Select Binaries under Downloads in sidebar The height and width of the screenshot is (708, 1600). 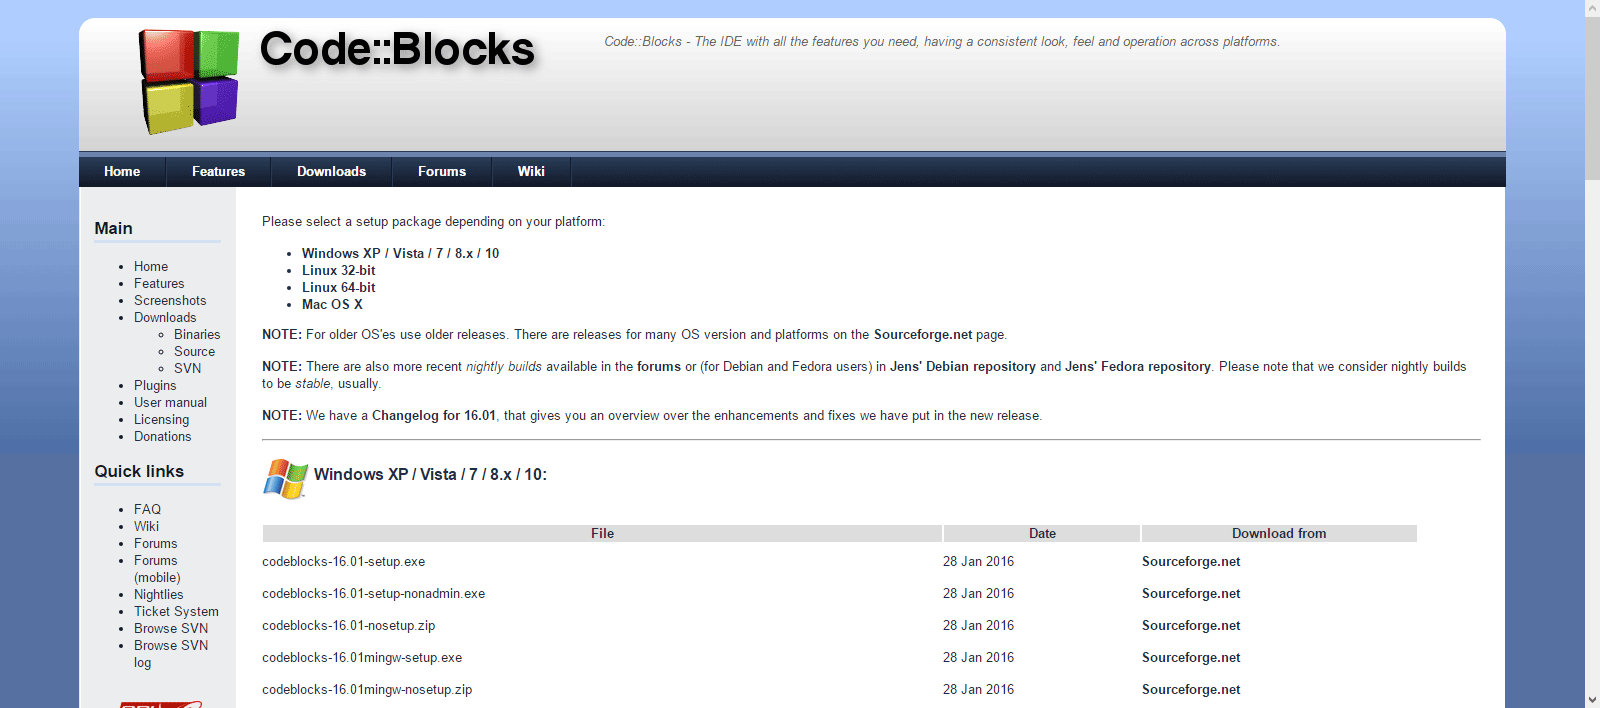pos(197,334)
